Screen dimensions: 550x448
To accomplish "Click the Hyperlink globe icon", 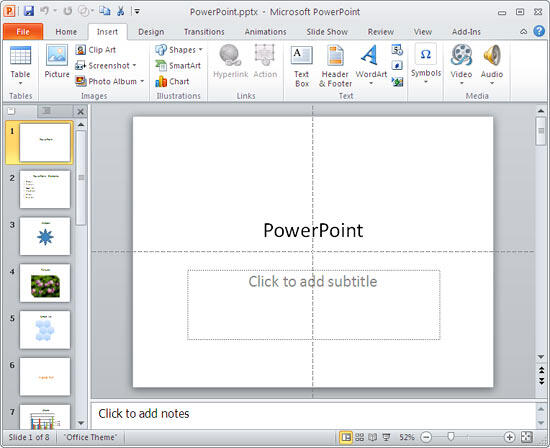I will pyautogui.click(x=230, y=55).
